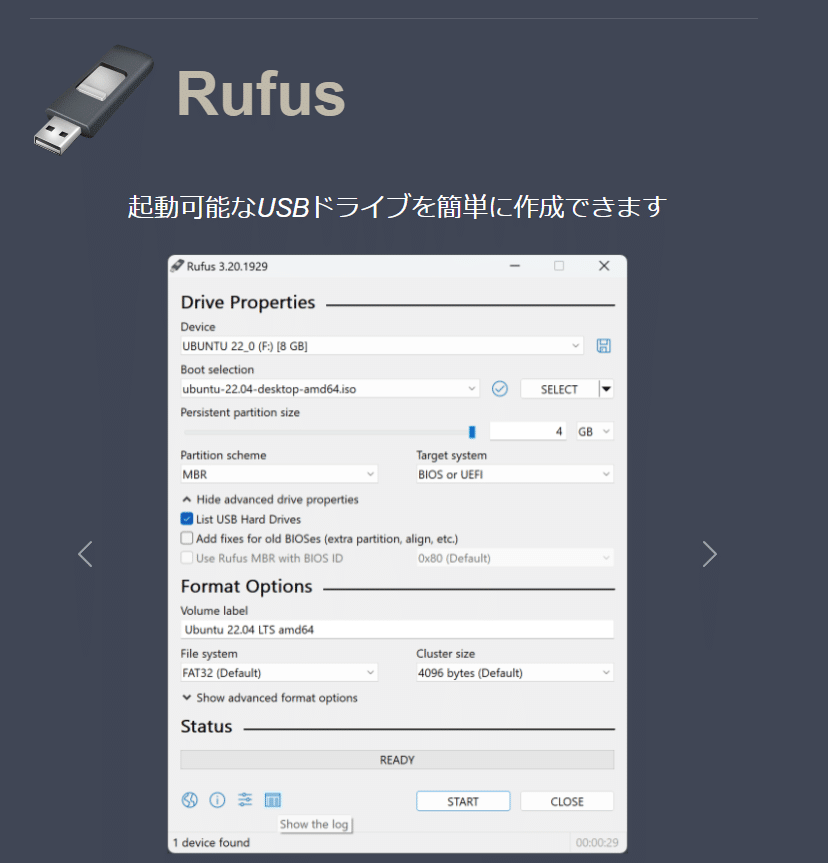Viewport: 828px width, 863px height.
Task: Click the 00:00:29 elapsed time text
Action: 597,843
